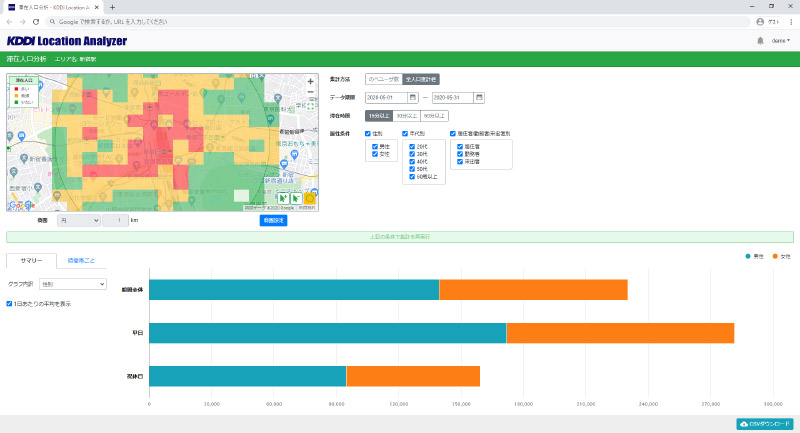Screen dimensions: 800x433
Task: Uncheck the 50代 checkbox
Action: pyautogui.click(x=412, y=169)
